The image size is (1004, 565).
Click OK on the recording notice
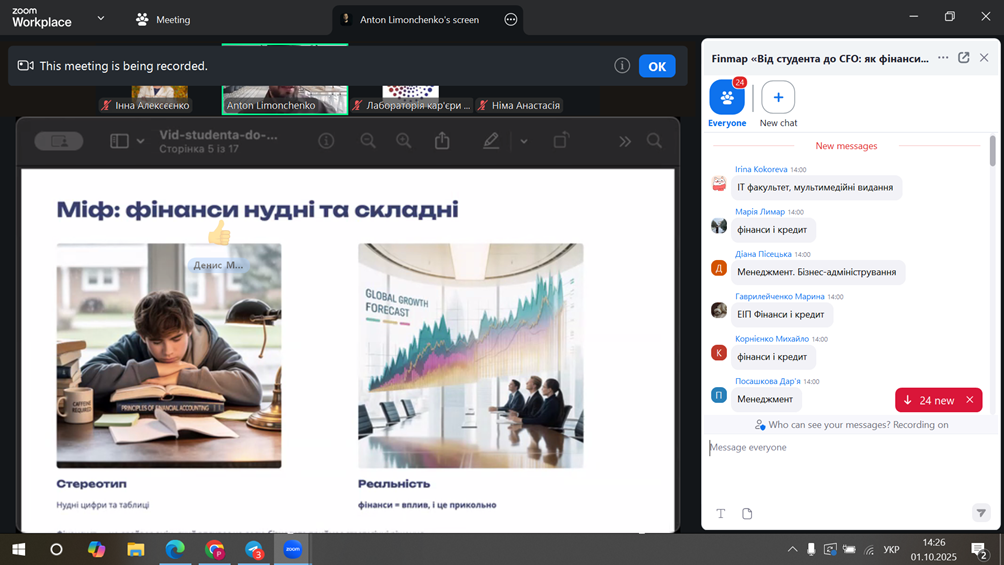click(657, 66)
